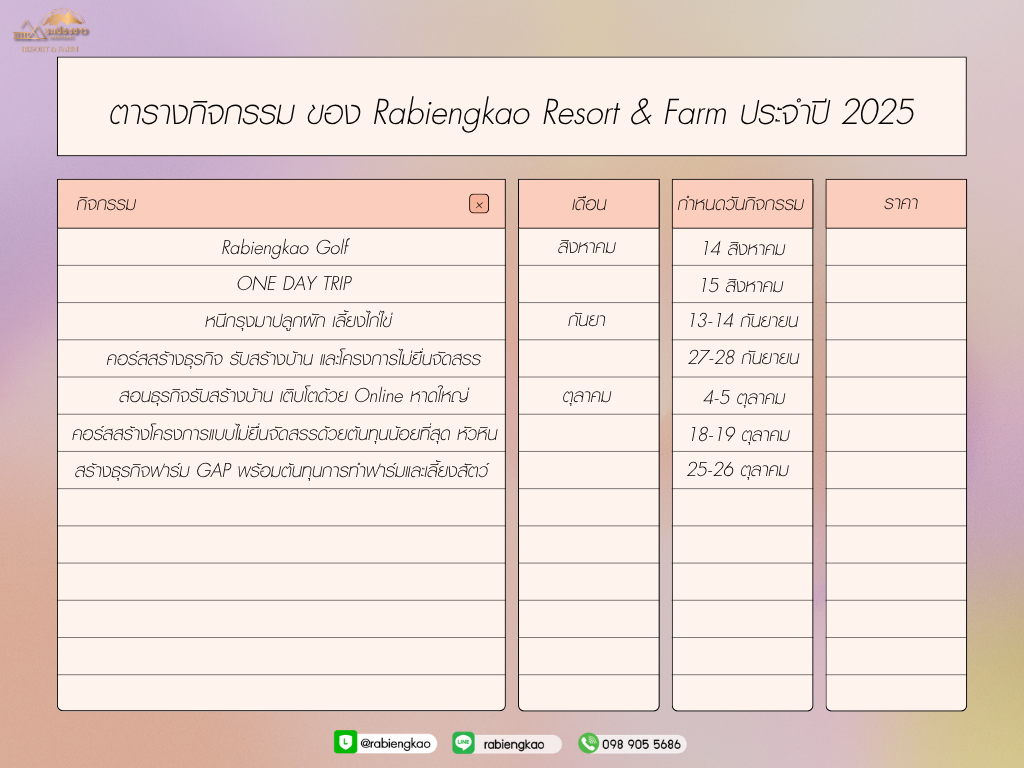Viewport: 1024px width, 768px height.
Task: Click the date 15 สิงหาคม
Action: coord(743,285)
